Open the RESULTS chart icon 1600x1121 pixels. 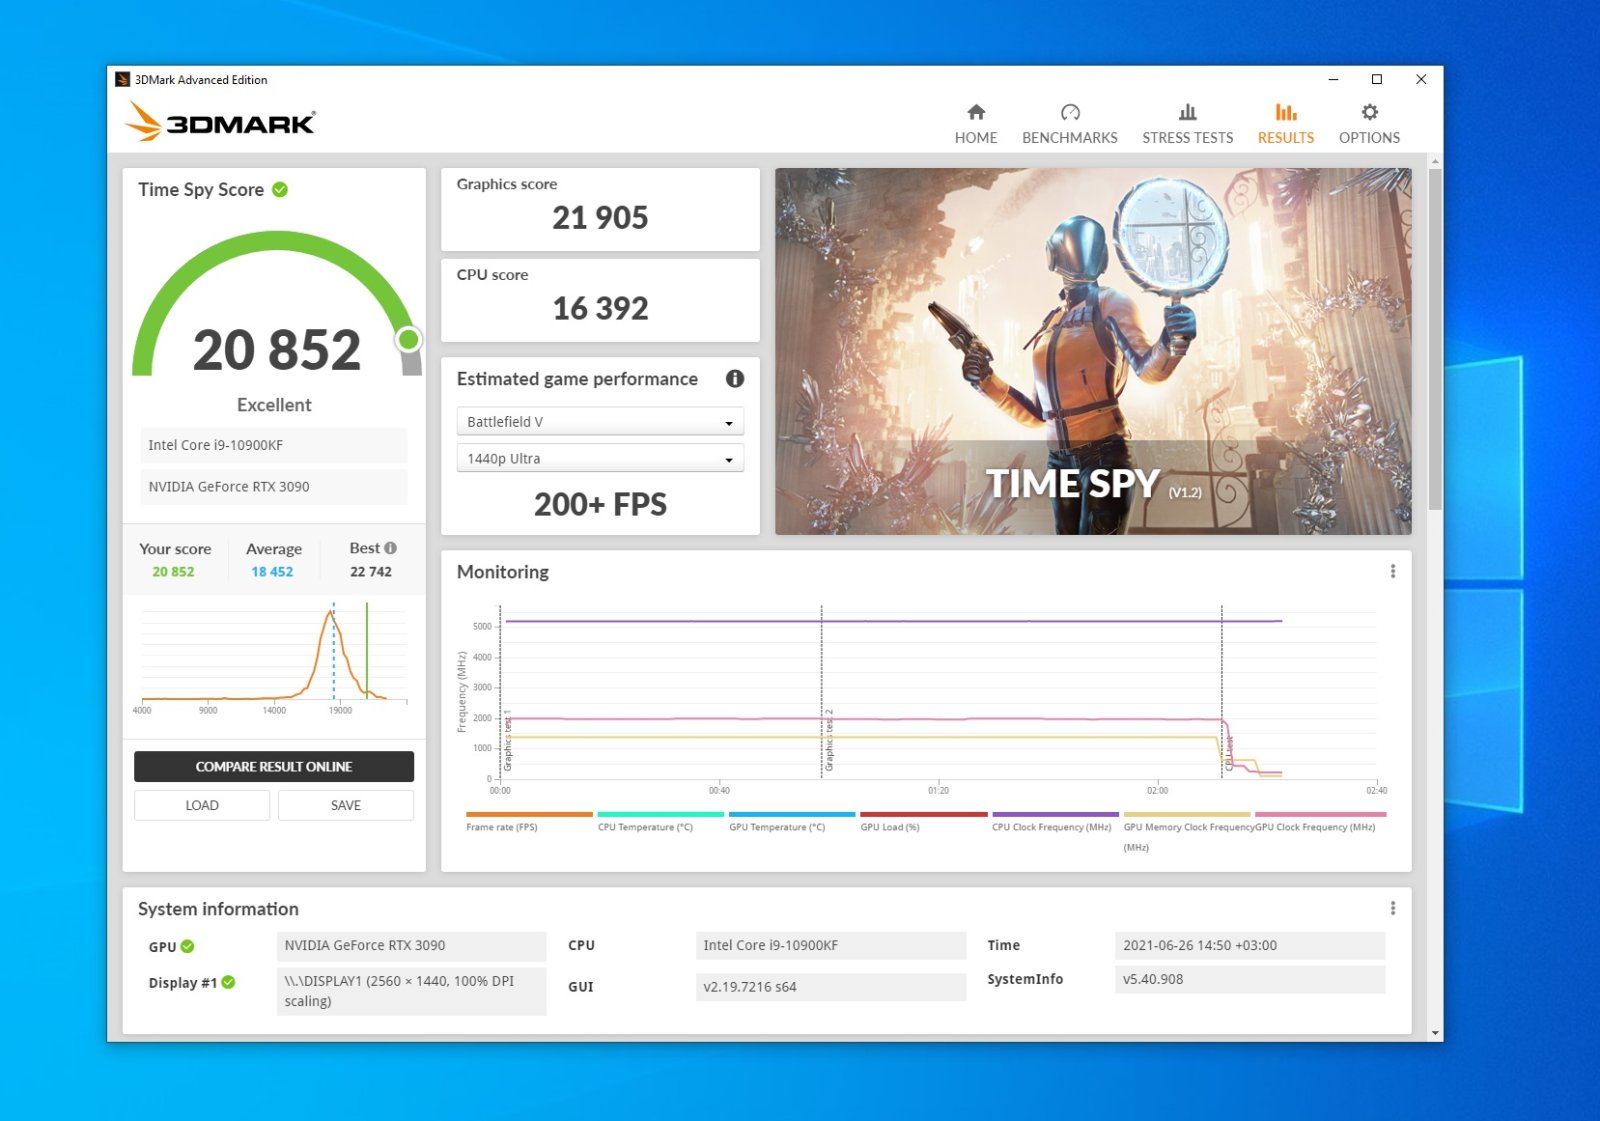point(1286,112)
